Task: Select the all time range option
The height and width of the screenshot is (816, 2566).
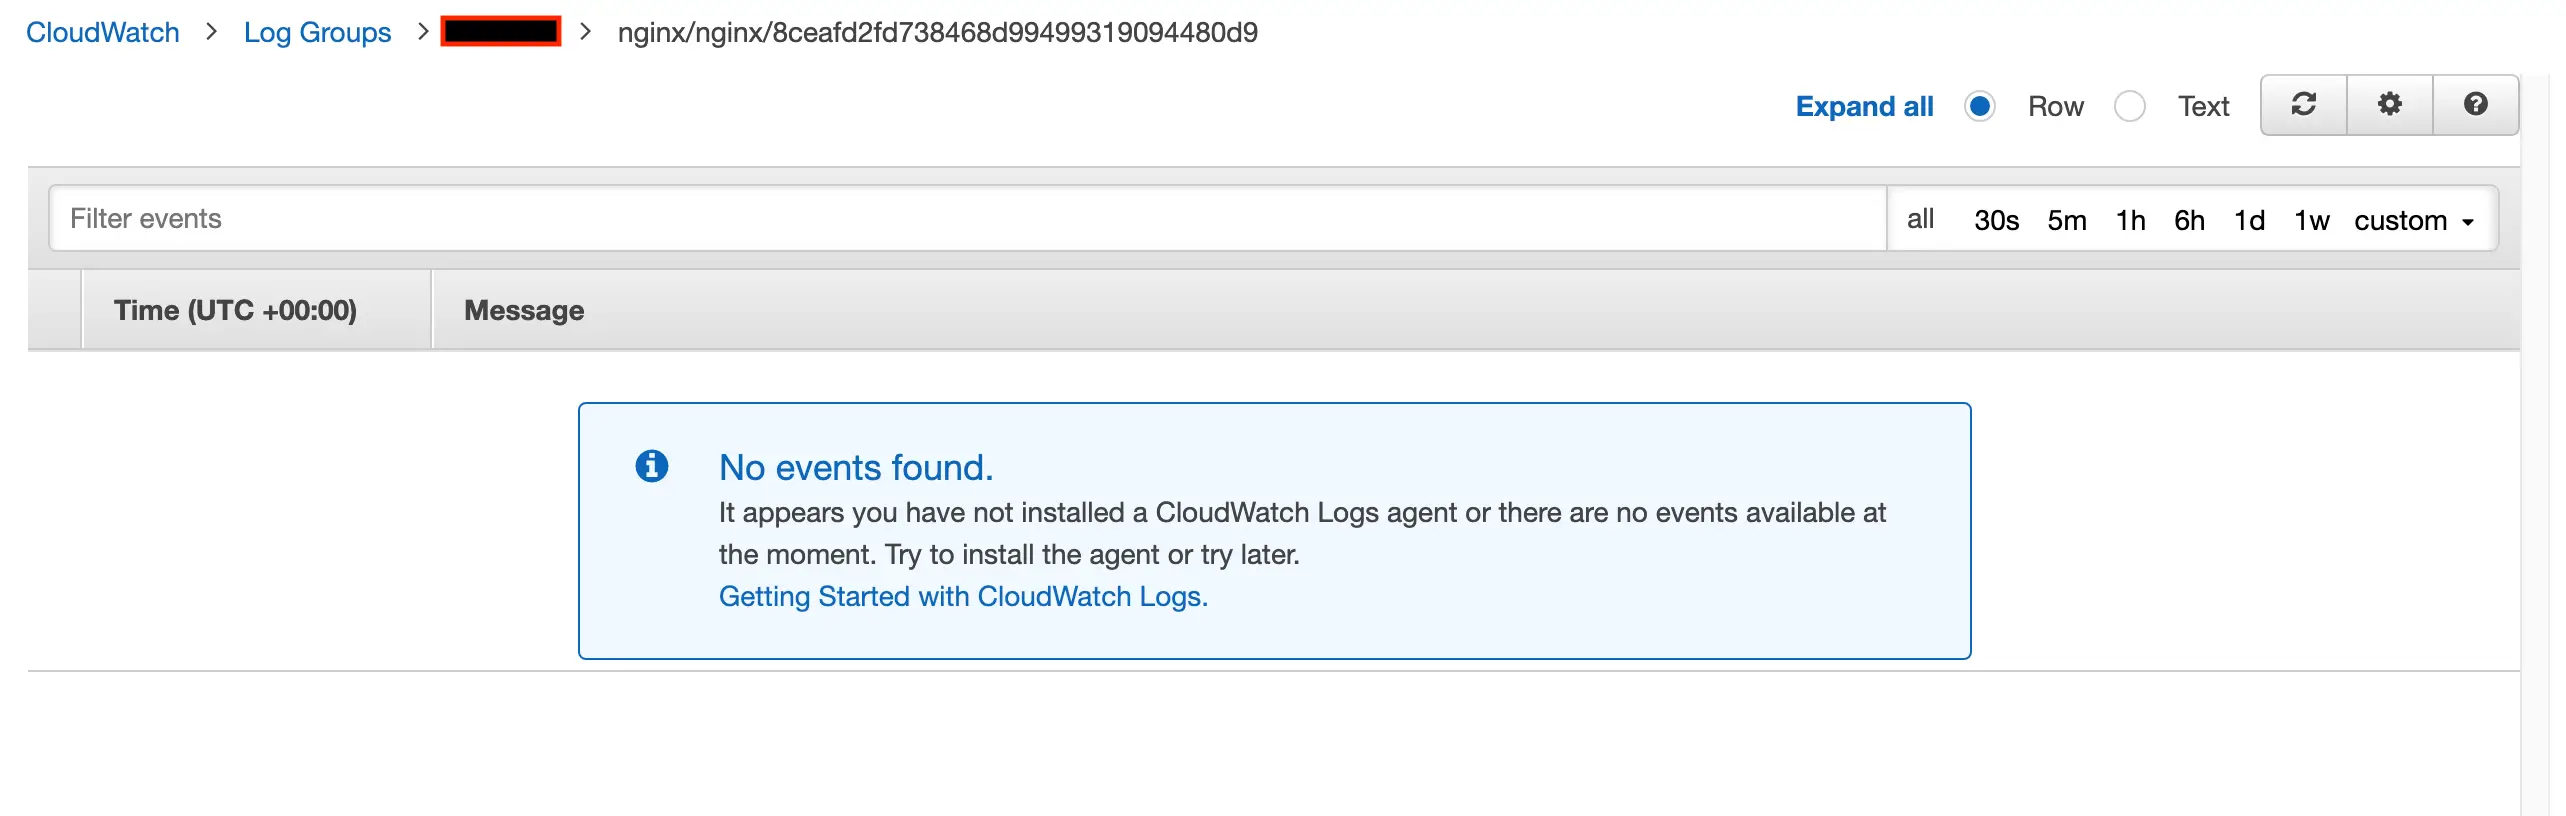Action: point(1922,219)
